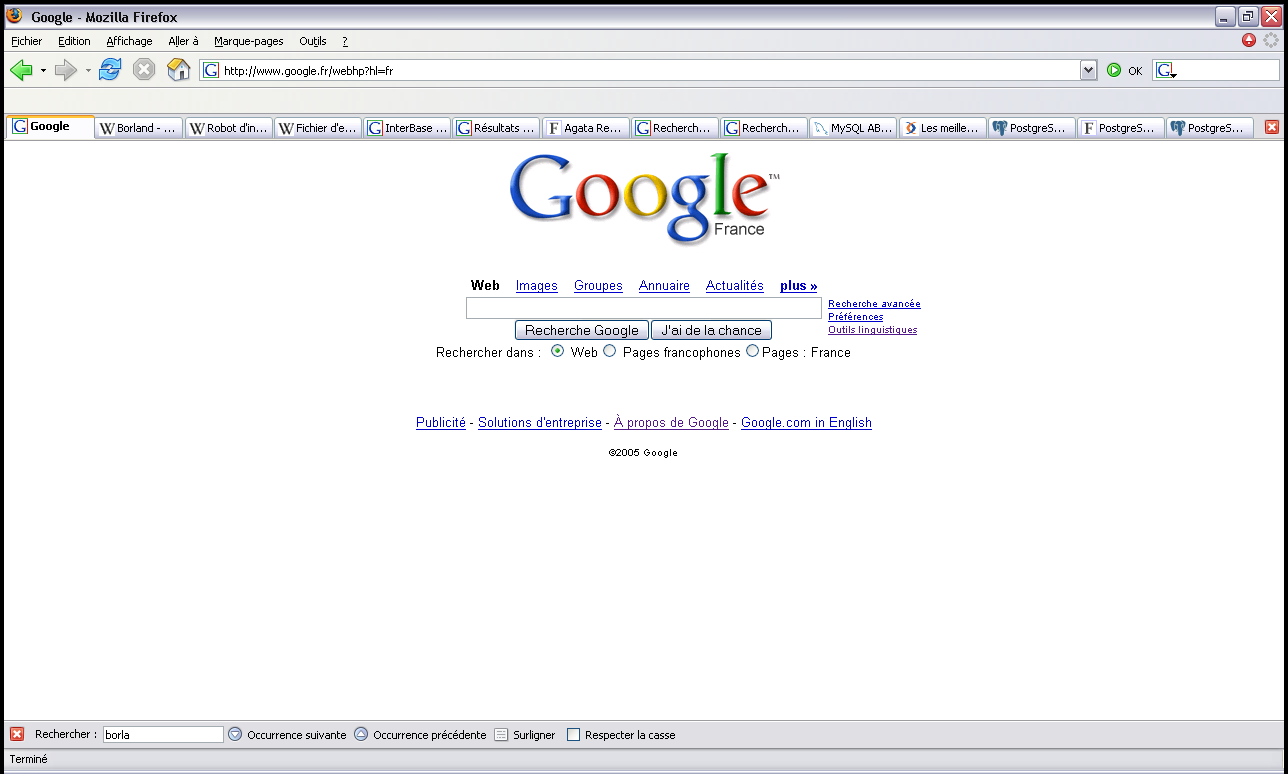Open the search engine selector dropdown
Screen dimensions: 1288x774
1166,71
